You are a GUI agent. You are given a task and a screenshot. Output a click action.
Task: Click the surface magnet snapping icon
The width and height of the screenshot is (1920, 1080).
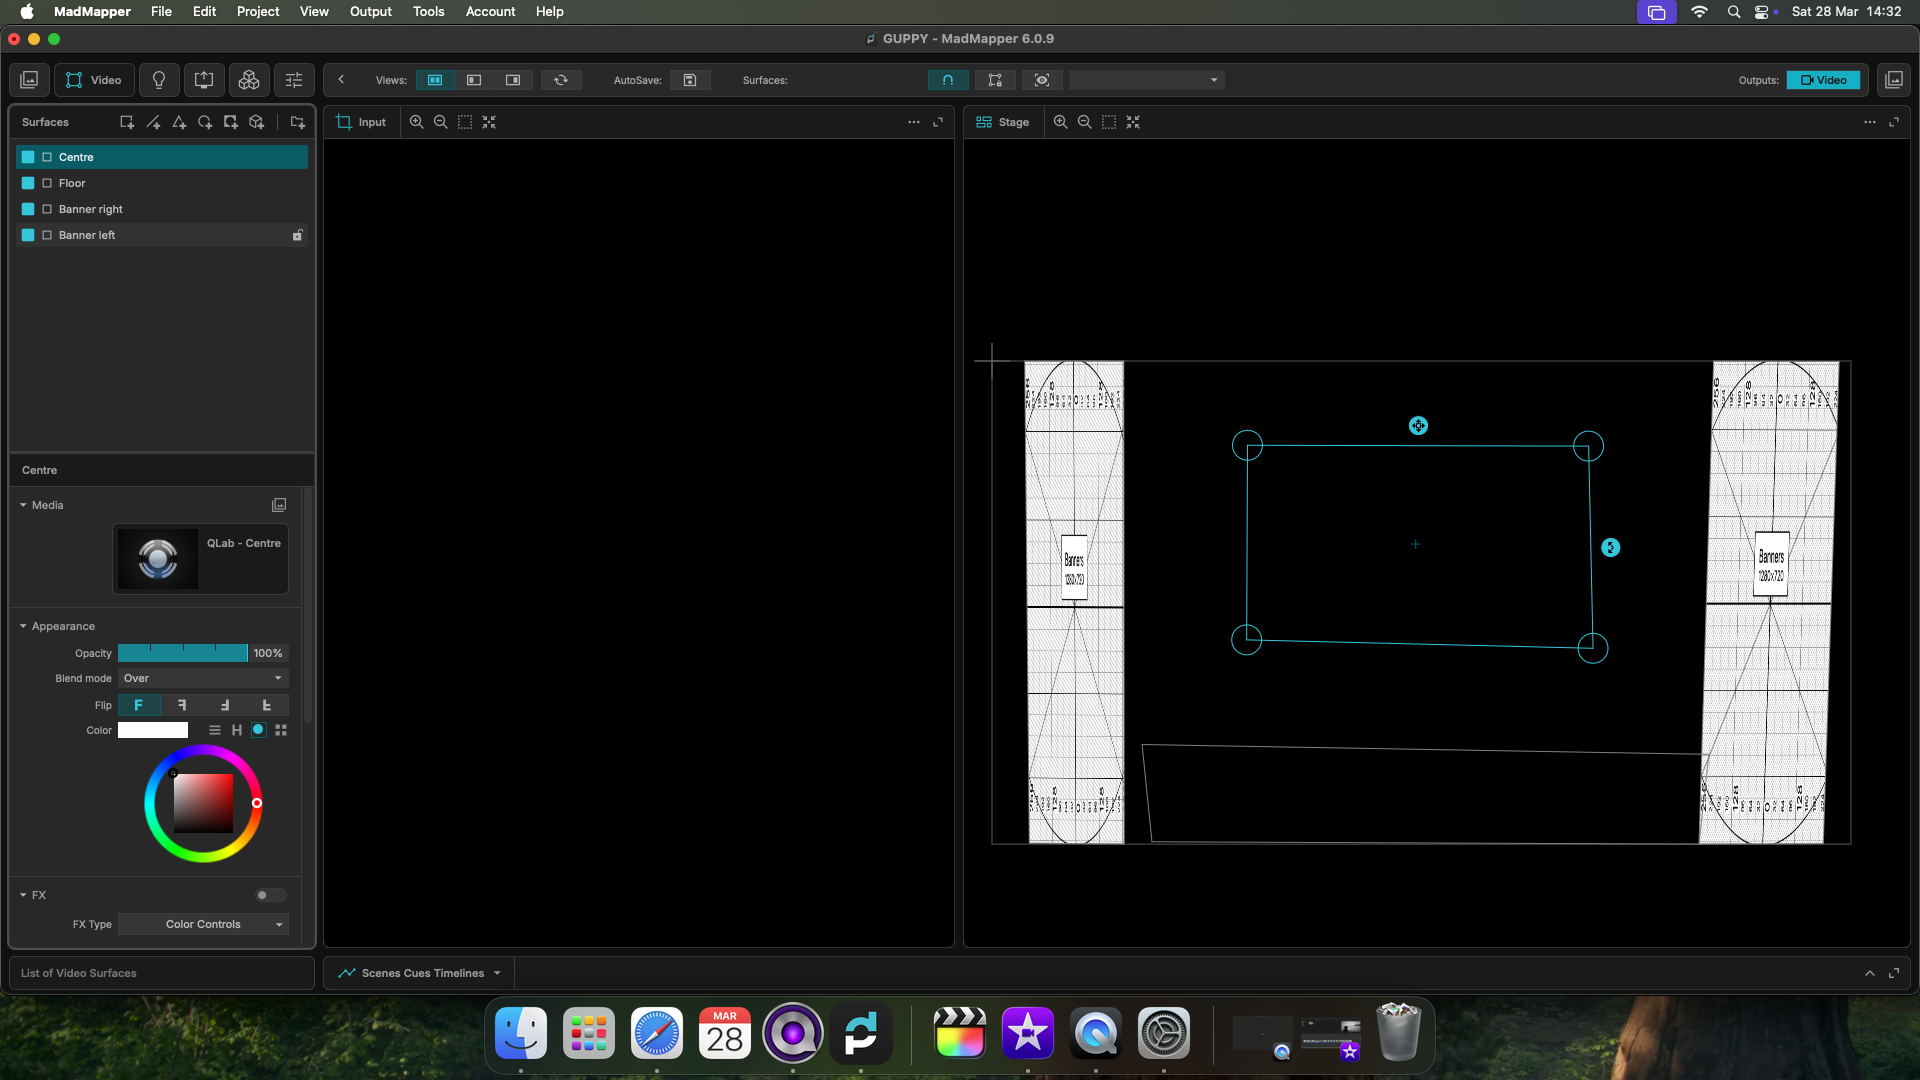click(947, 80)
